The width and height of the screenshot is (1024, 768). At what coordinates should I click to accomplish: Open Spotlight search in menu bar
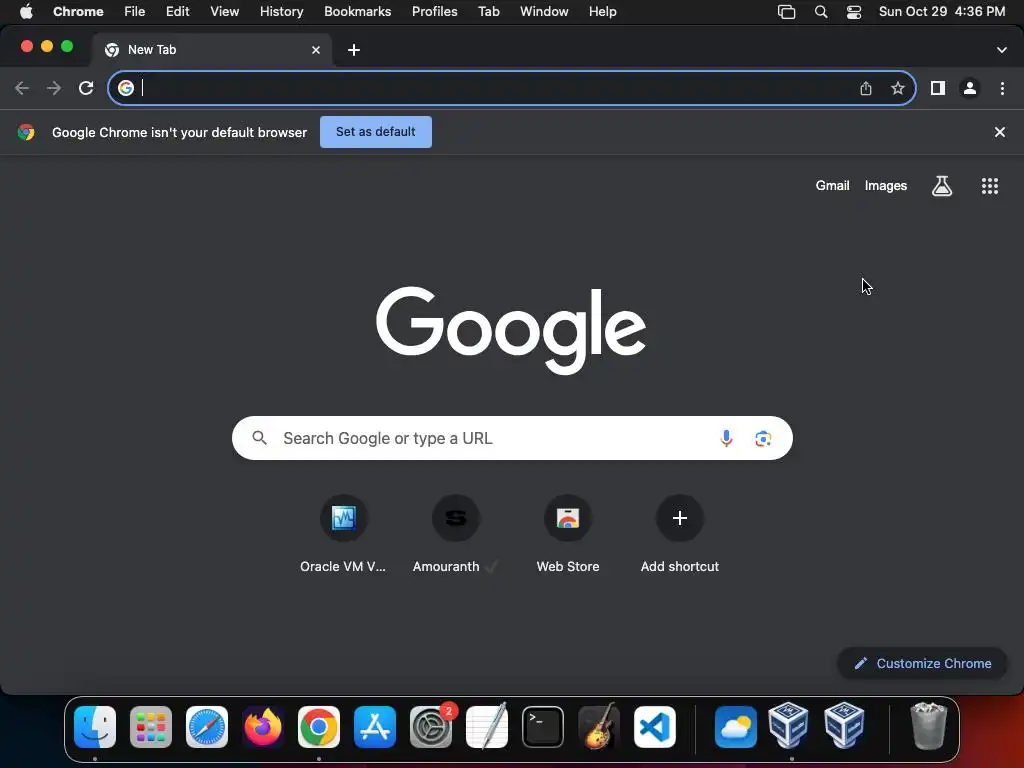(x=821, y=12)
